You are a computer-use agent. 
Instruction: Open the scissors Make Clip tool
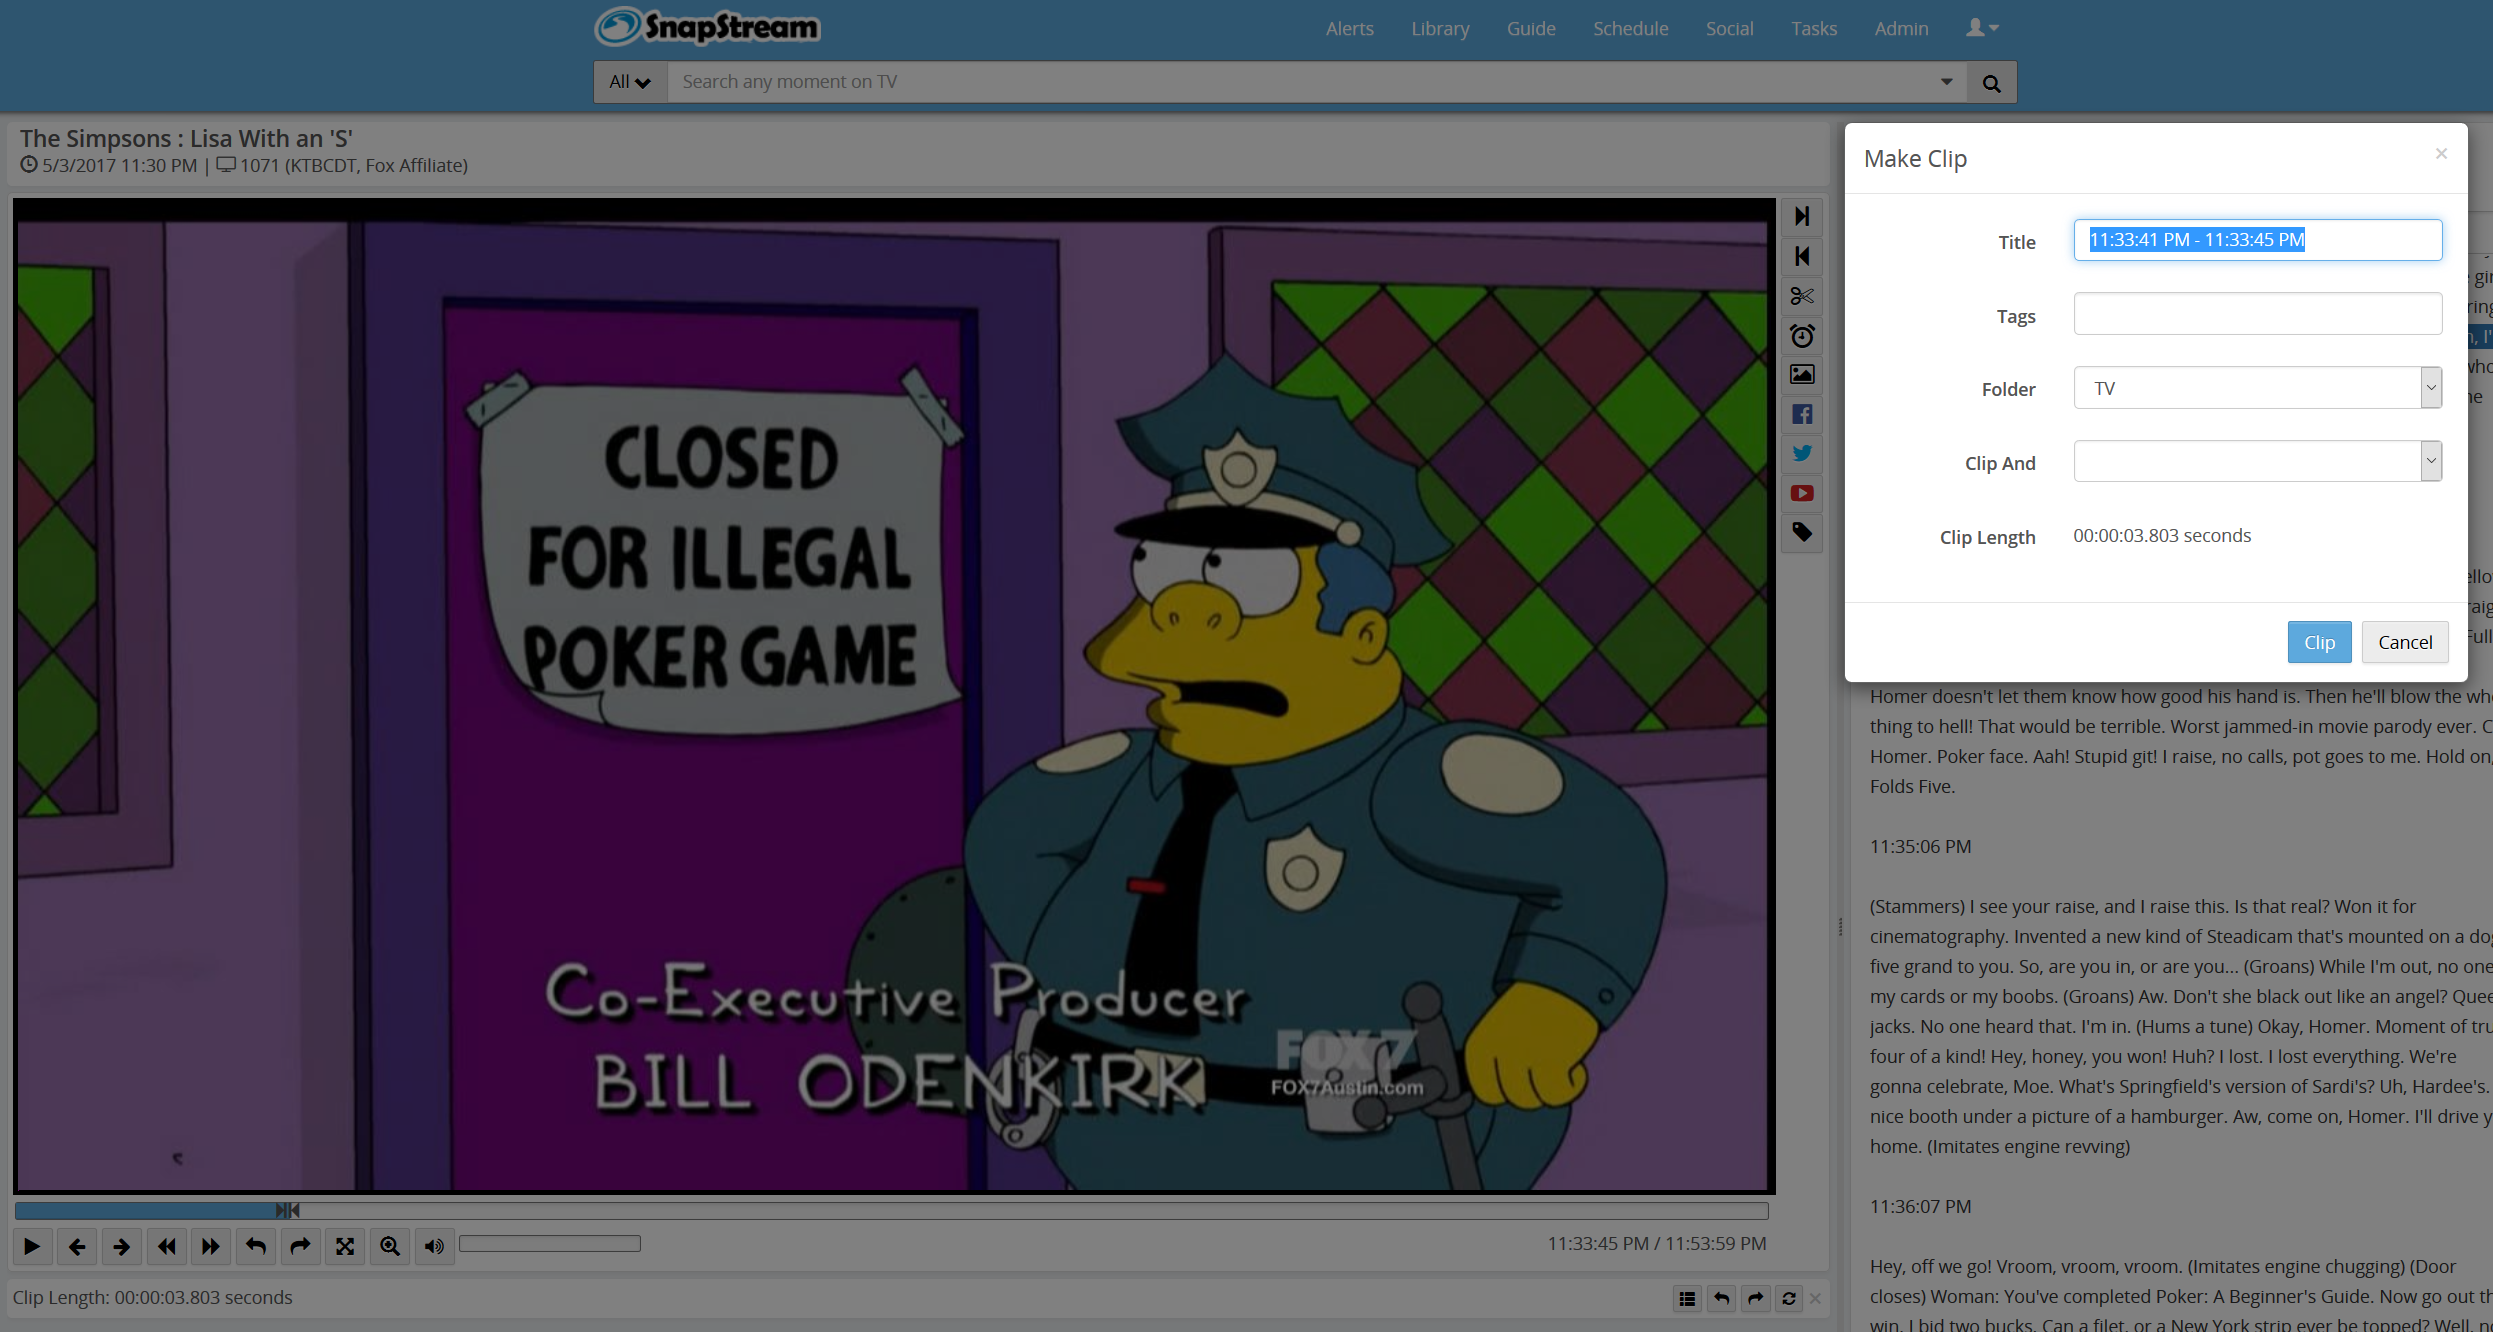click(x=1802, y=296)
